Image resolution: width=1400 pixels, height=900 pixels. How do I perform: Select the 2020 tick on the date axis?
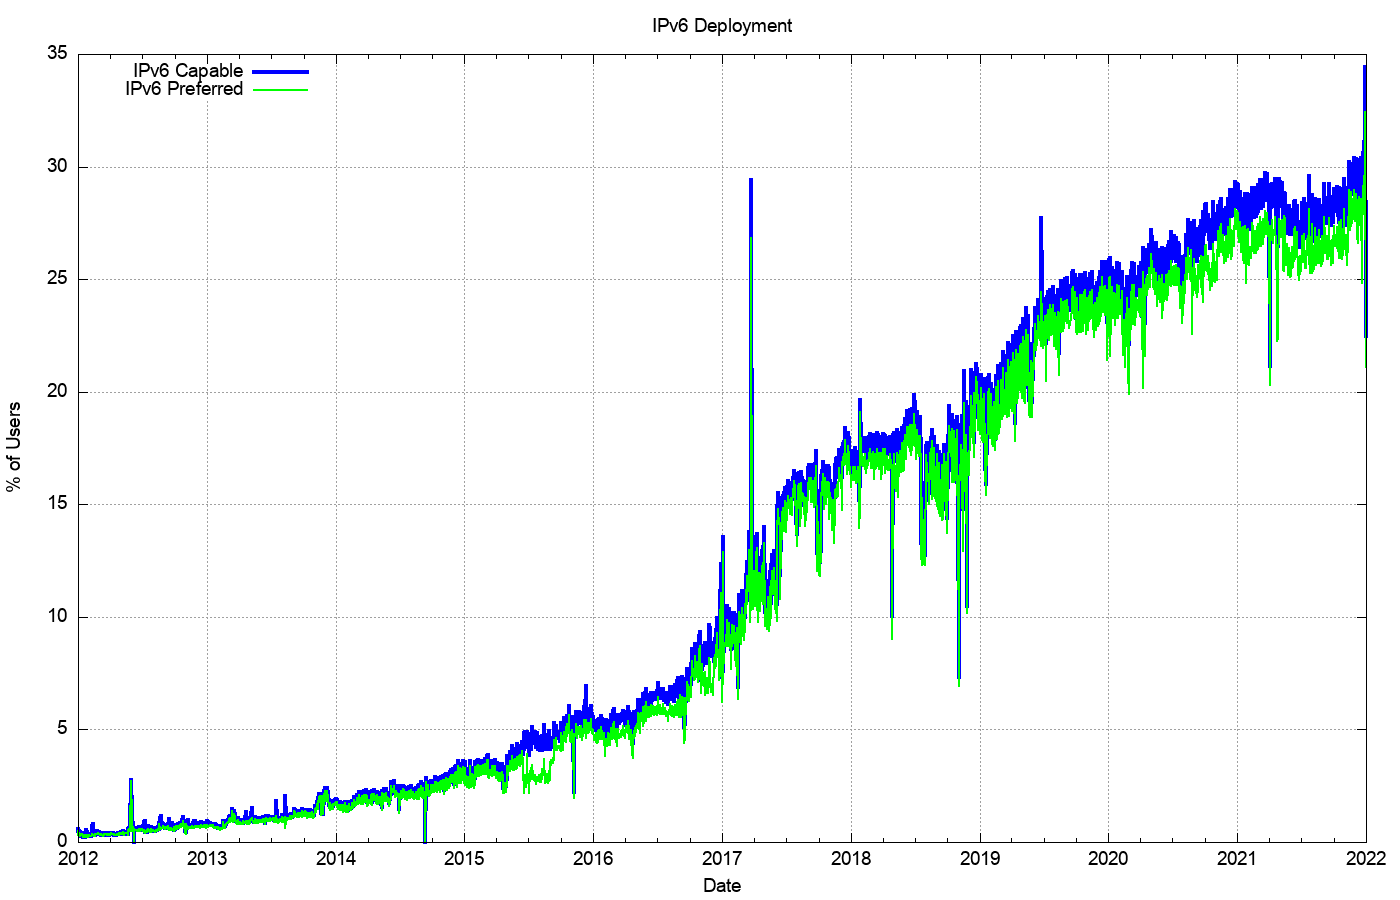(1108, 858)
